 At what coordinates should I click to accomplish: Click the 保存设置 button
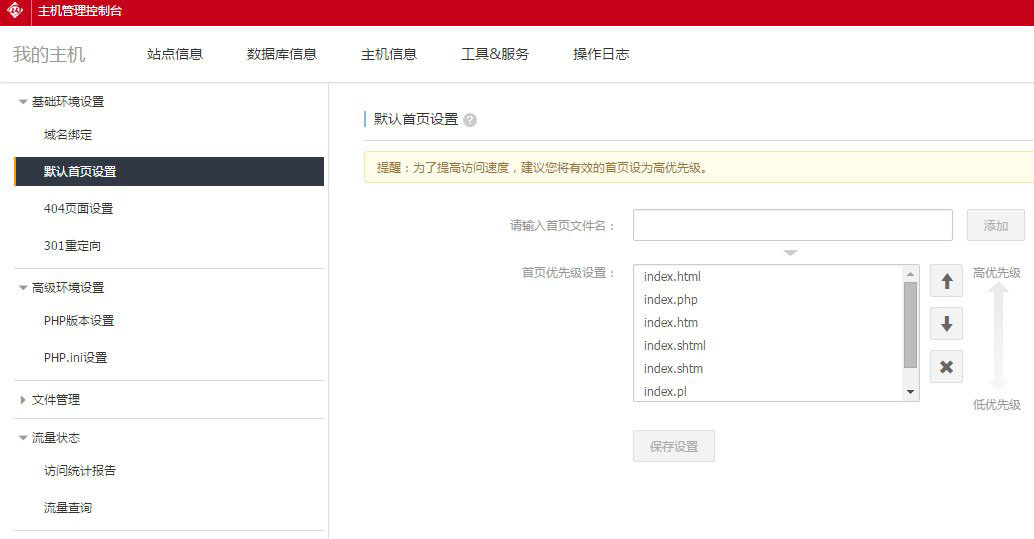673,447
